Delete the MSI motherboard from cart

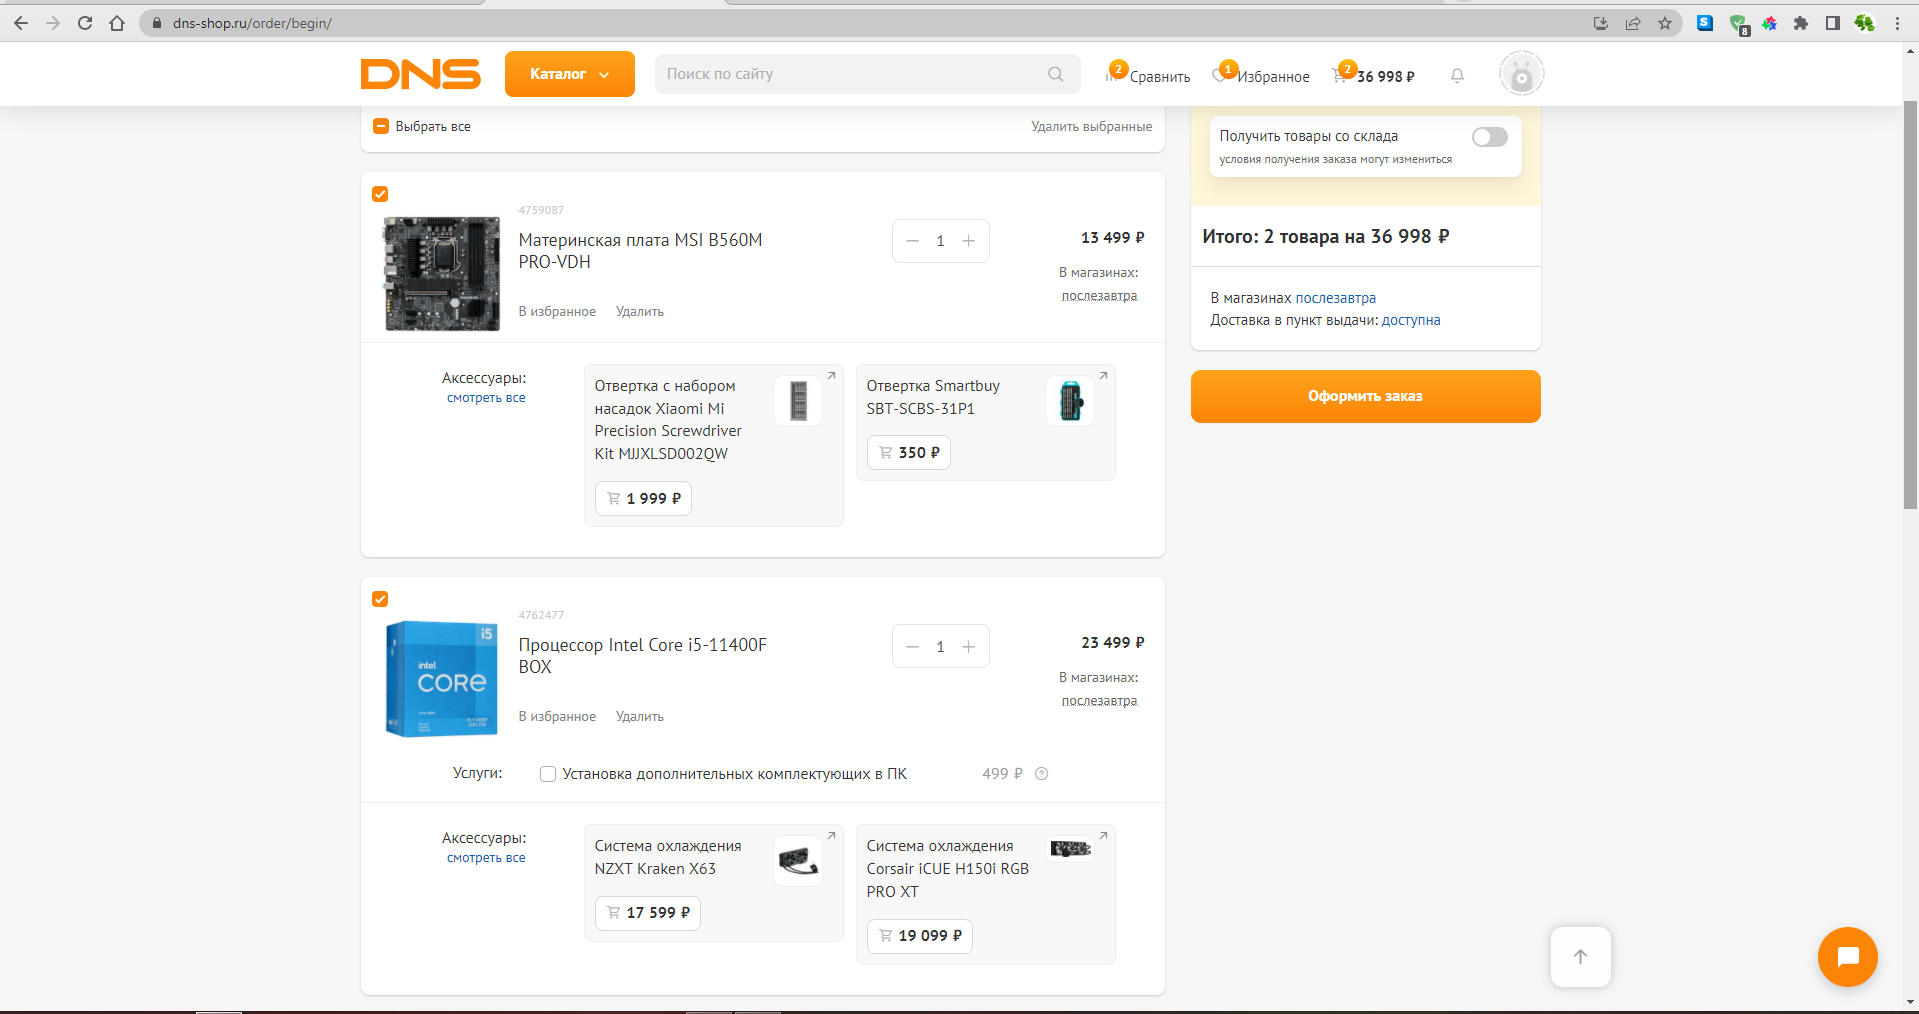click(x=640, y=312)
